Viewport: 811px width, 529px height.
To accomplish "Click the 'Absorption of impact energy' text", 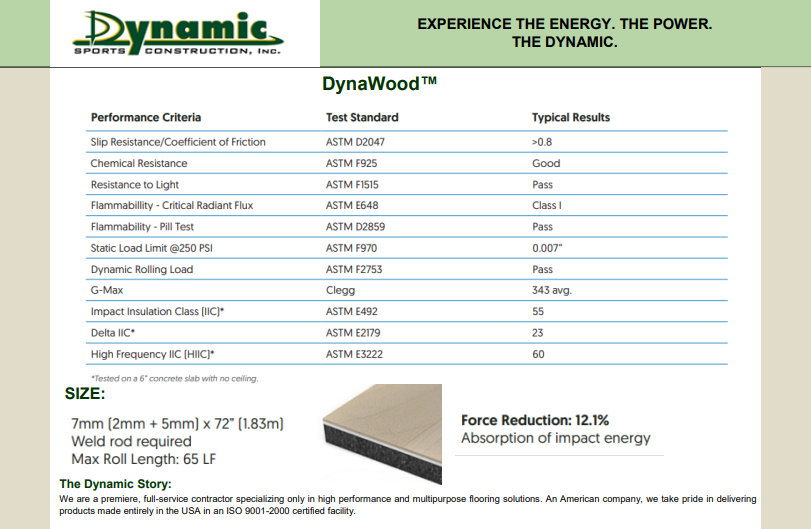I will coord(556,438).
